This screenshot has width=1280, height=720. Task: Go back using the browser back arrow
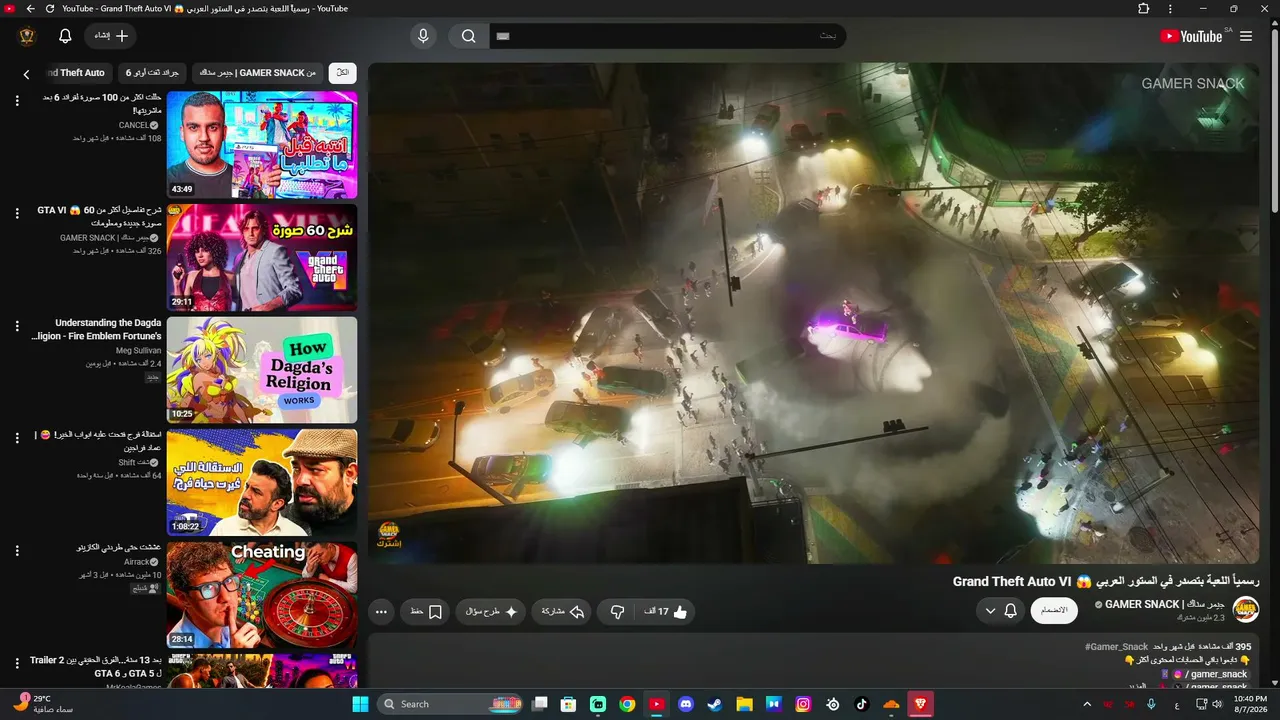[31, 8]
